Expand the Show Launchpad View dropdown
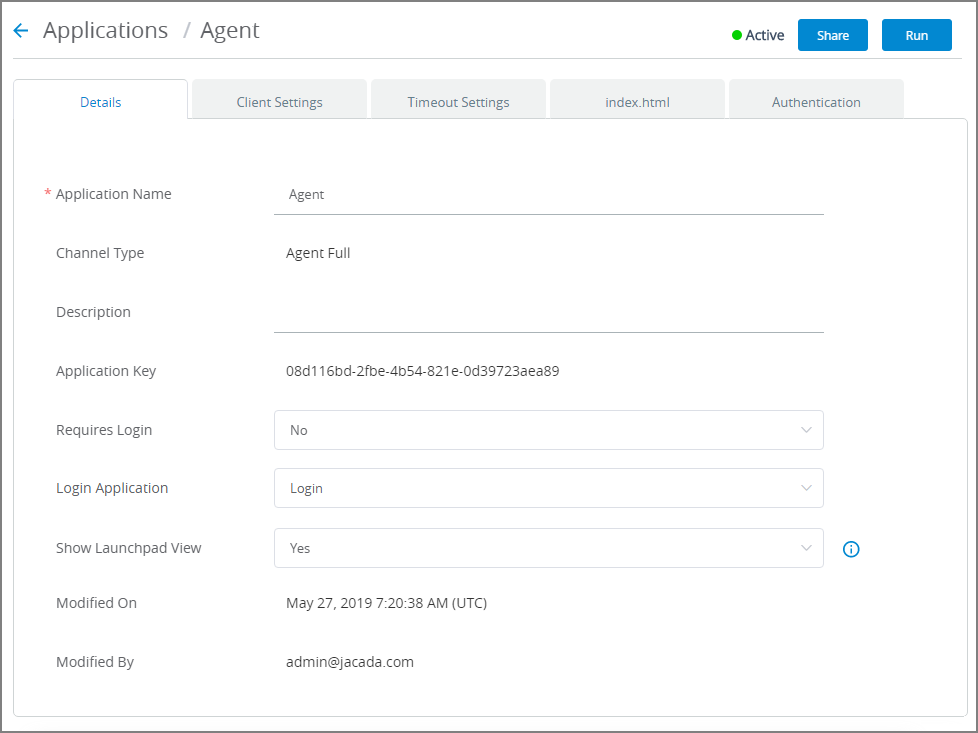Viewport: 978px width, 733px height. coord(549,548)
